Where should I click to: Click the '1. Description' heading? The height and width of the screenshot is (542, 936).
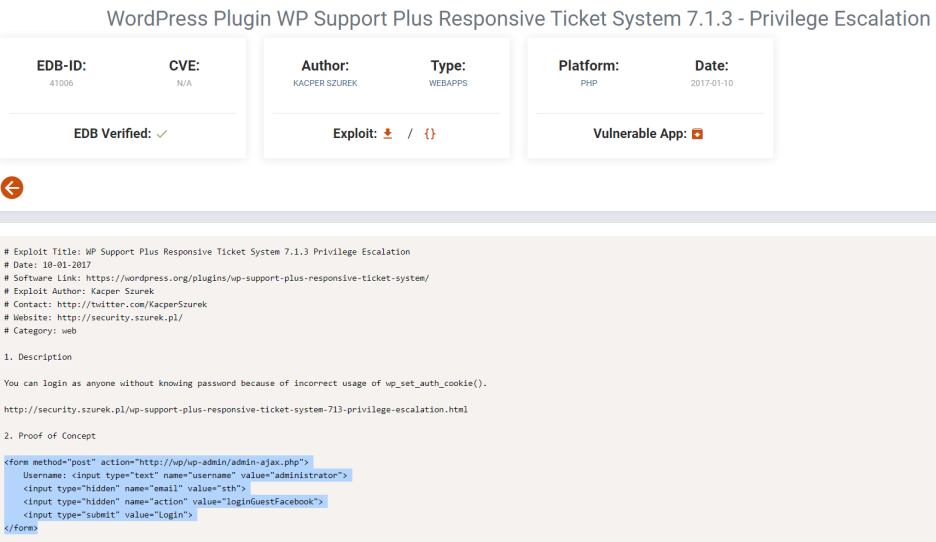[x=38, y=357]
